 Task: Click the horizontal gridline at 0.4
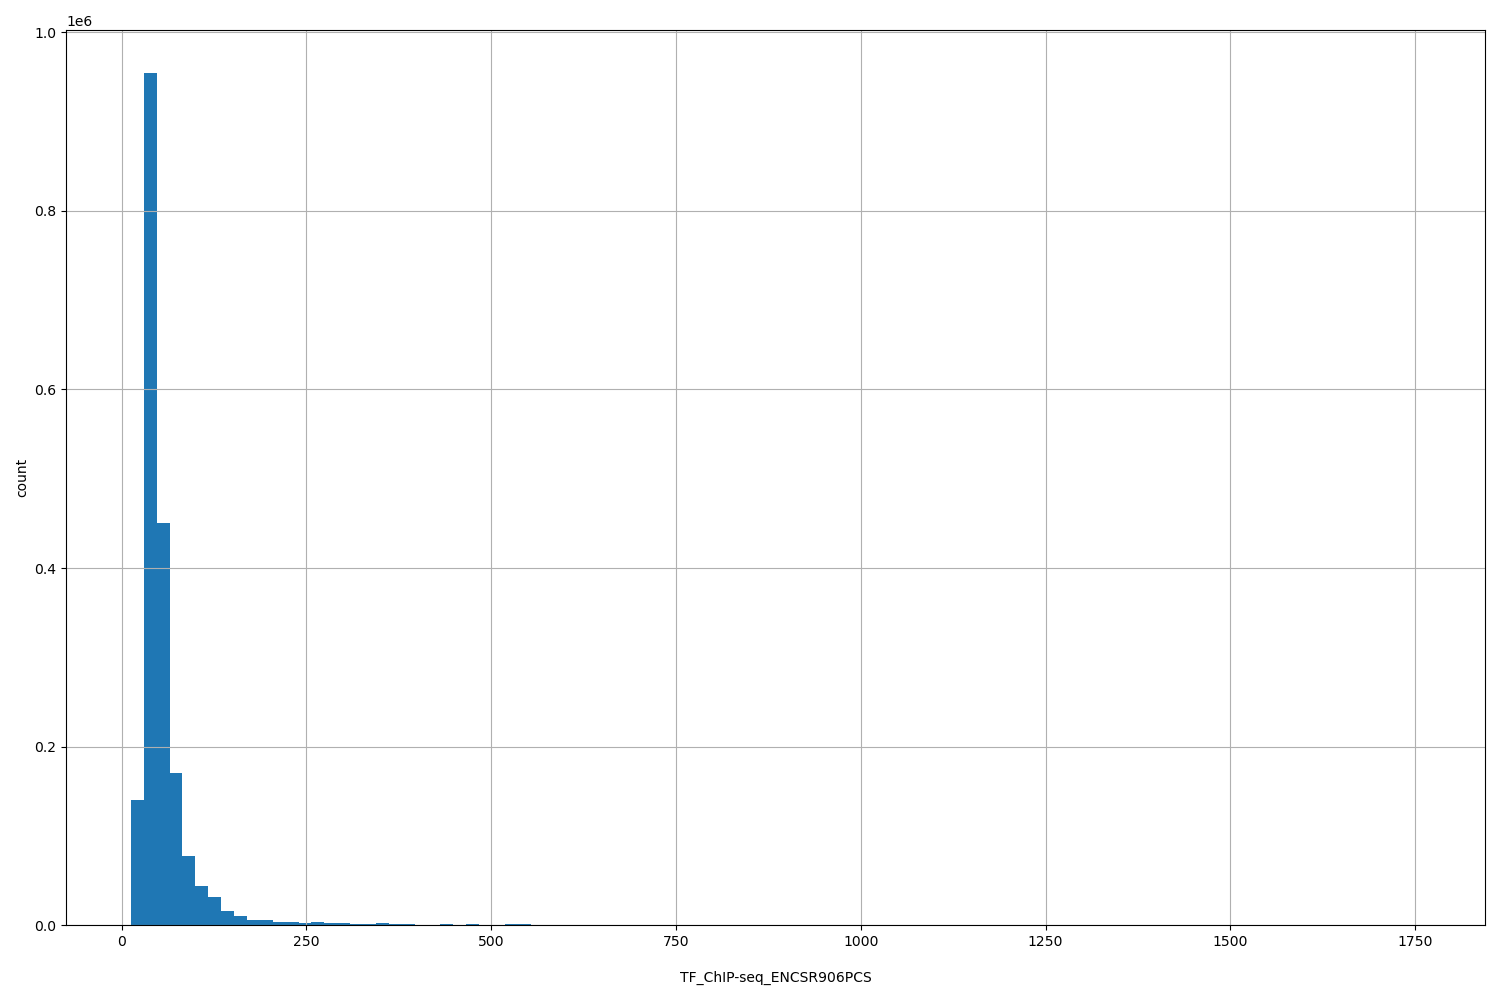tap(700, 568)
